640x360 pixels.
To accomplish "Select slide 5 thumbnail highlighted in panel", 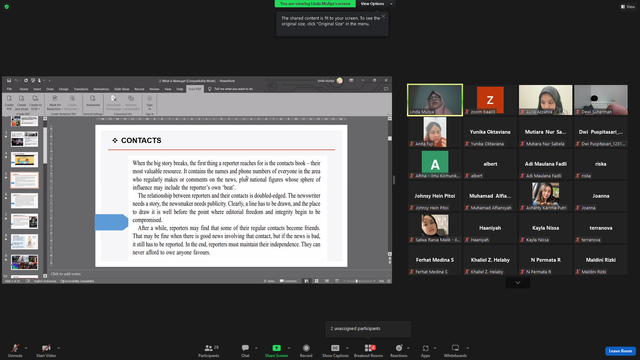I will coord(24,180).
